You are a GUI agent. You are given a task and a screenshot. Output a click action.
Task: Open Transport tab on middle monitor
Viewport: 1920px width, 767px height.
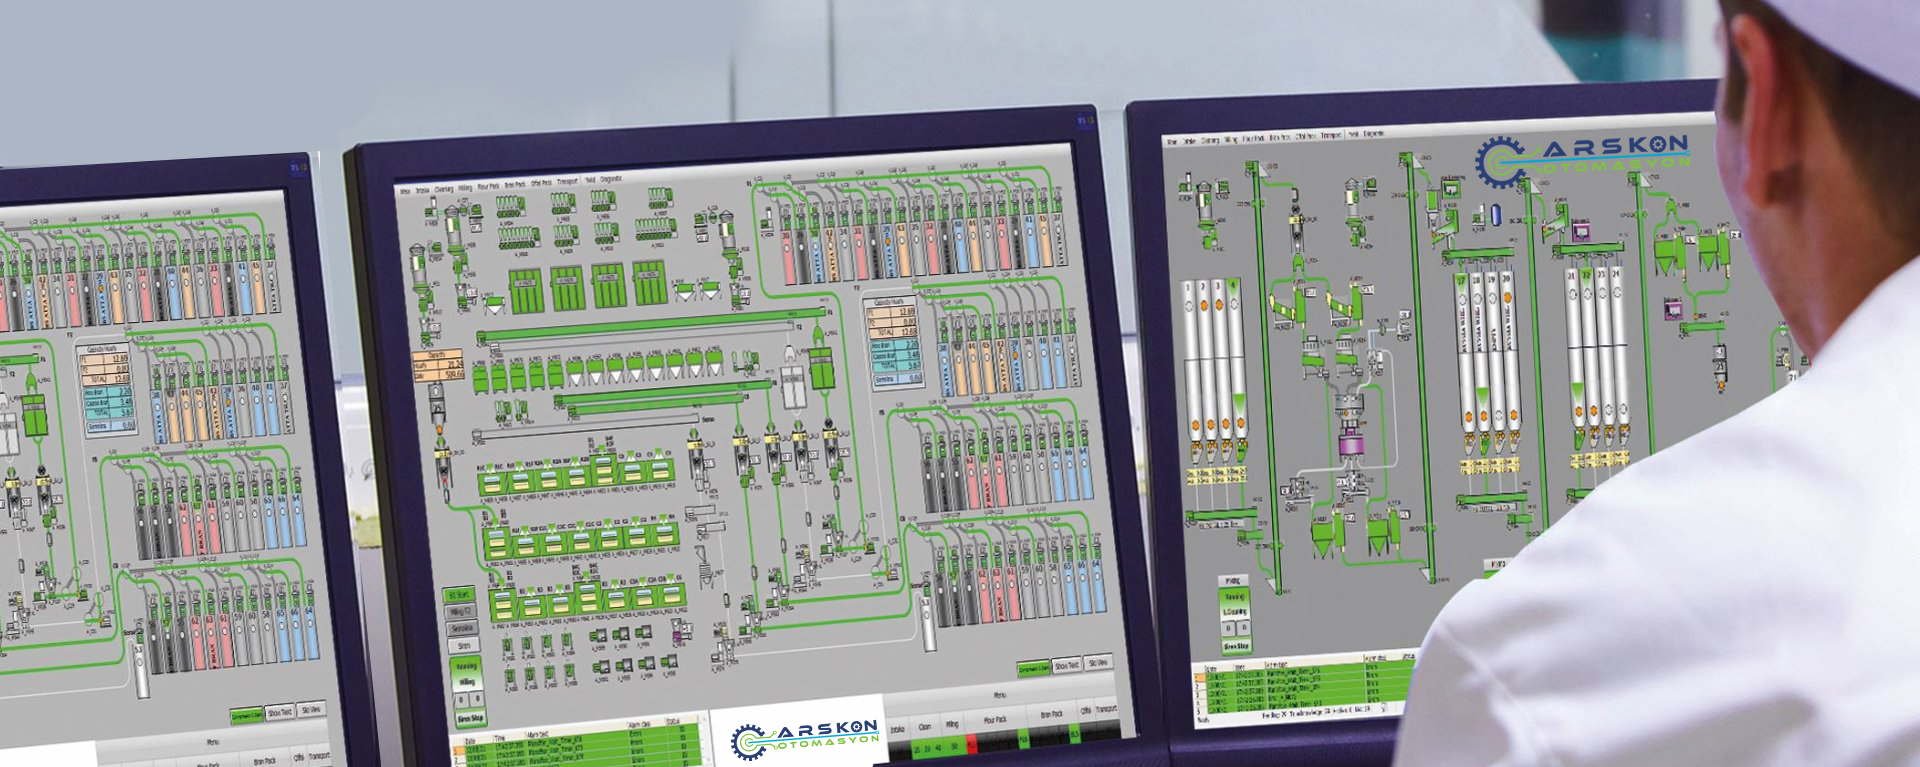click(x=567, y=181)
